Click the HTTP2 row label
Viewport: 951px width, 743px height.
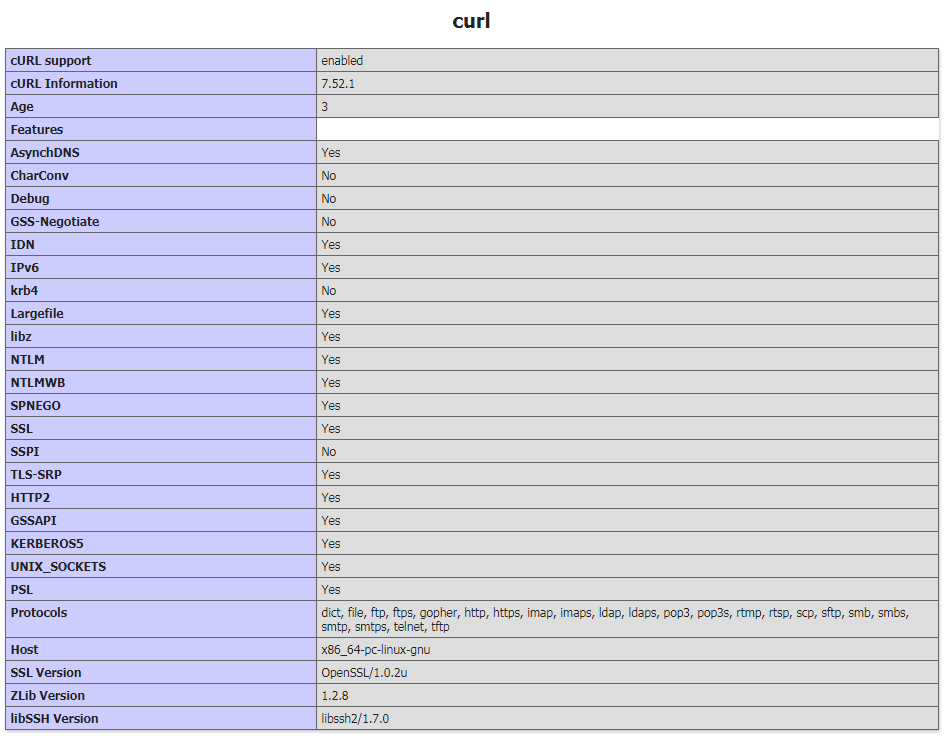[30, 498]
